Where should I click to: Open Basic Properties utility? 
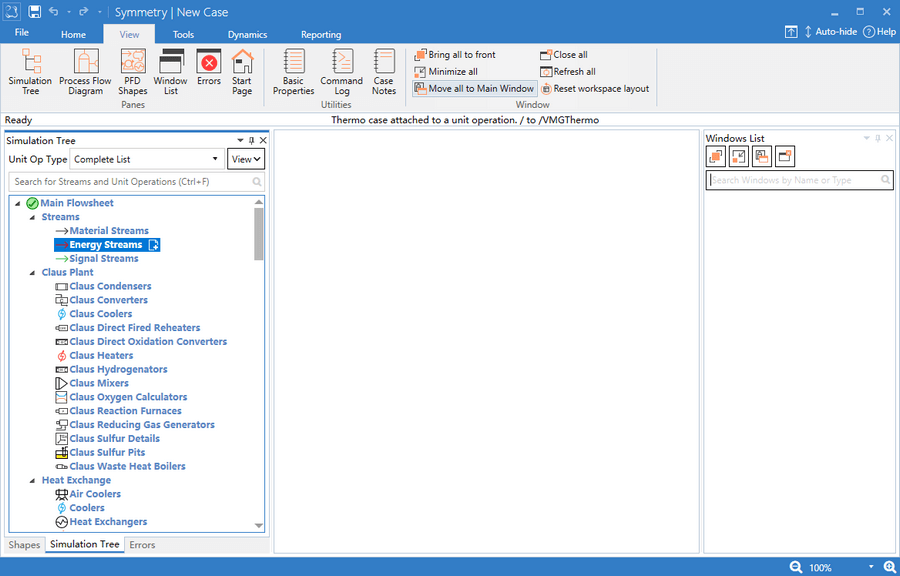point(293,71)
